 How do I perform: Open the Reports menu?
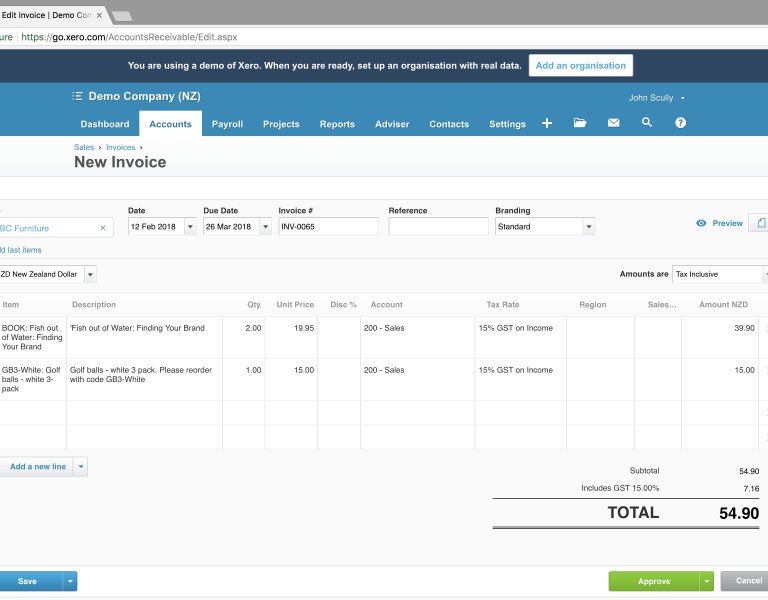click(x=337, y=124)
